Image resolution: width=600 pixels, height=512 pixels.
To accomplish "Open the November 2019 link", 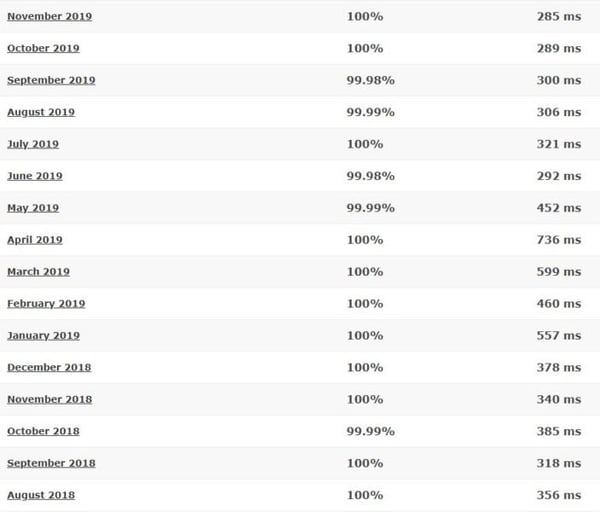I will (x=50, y=16).
